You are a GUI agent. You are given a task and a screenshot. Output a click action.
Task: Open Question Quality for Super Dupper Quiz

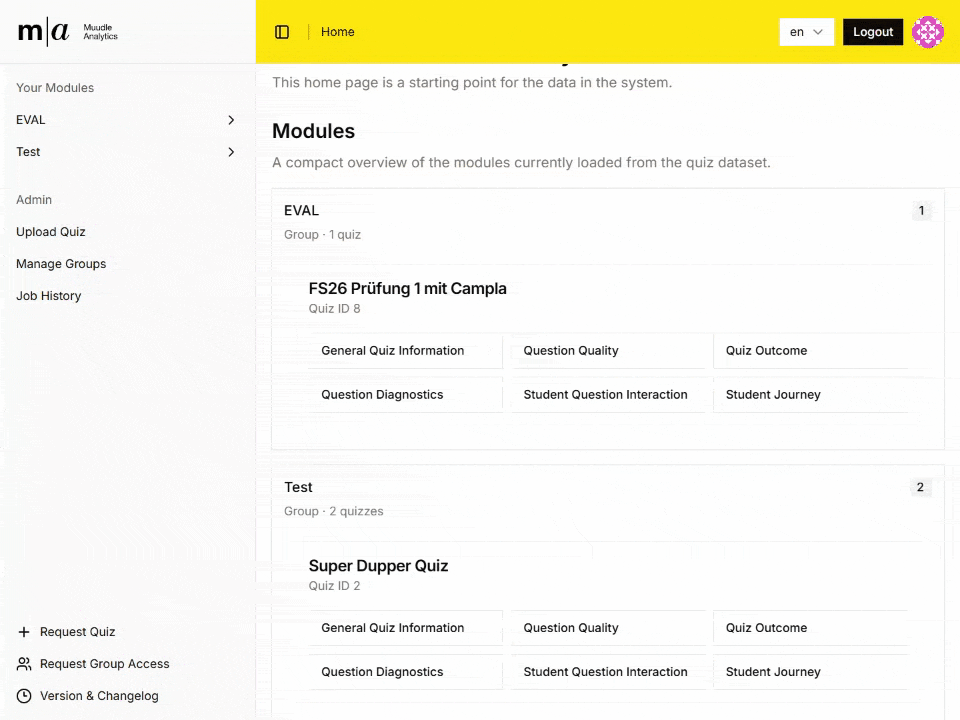pyautogui.click(x=608, y=628)
